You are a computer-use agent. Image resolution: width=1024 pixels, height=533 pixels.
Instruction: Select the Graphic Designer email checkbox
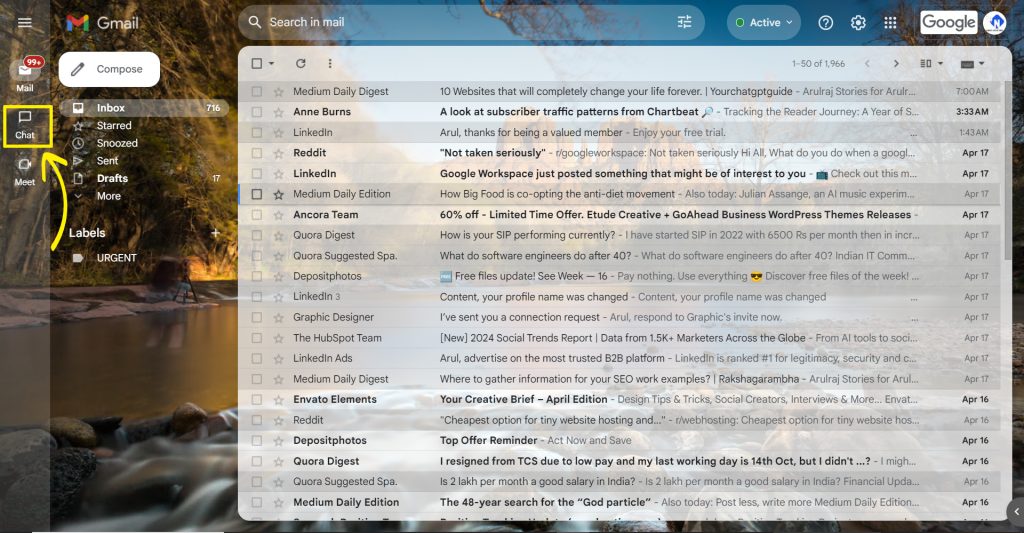(x=257, y=317)
